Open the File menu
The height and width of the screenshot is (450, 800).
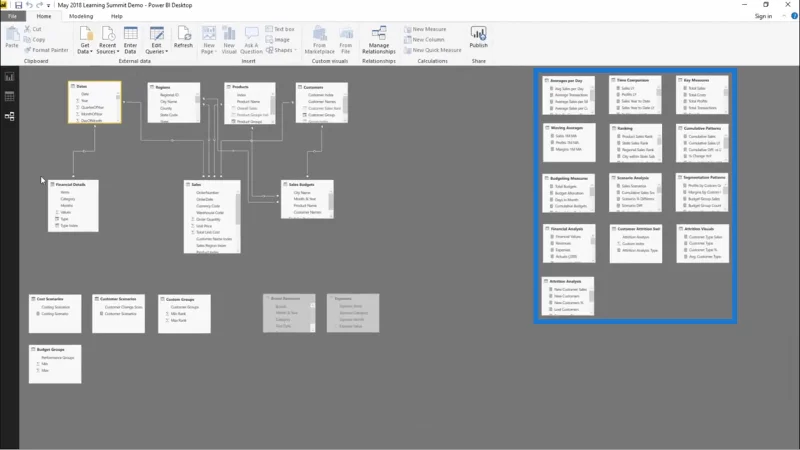pos(12,16)
